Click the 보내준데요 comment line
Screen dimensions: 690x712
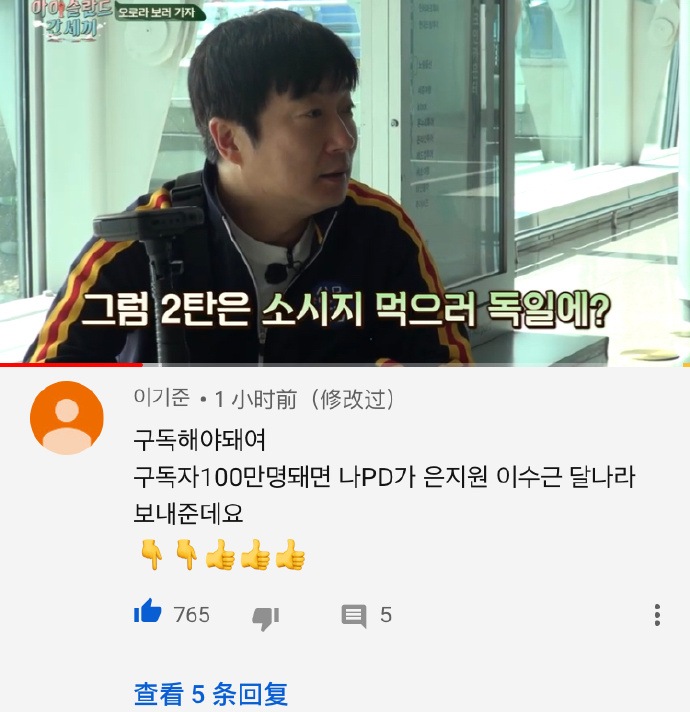click(188, 513)
